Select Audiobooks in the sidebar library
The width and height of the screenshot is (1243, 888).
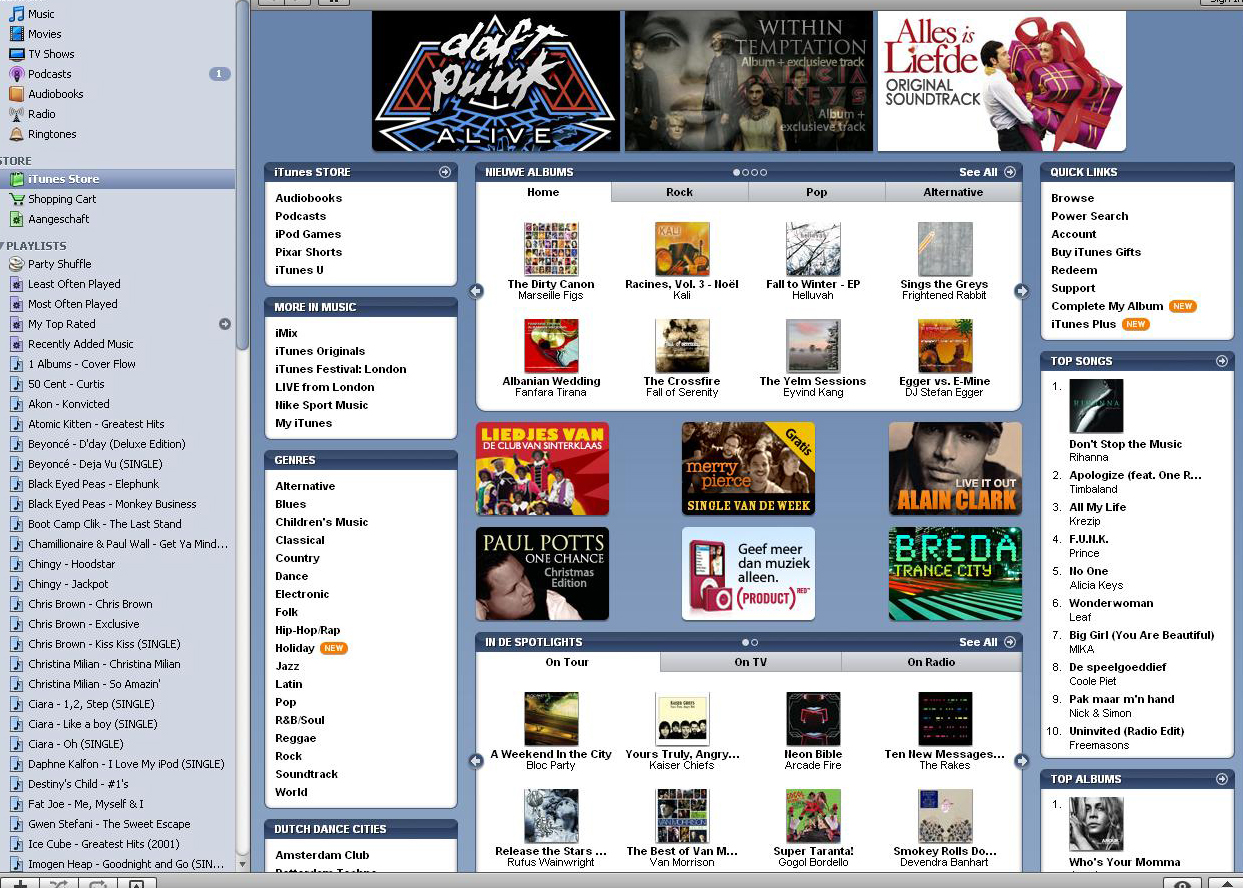(55, 94)
